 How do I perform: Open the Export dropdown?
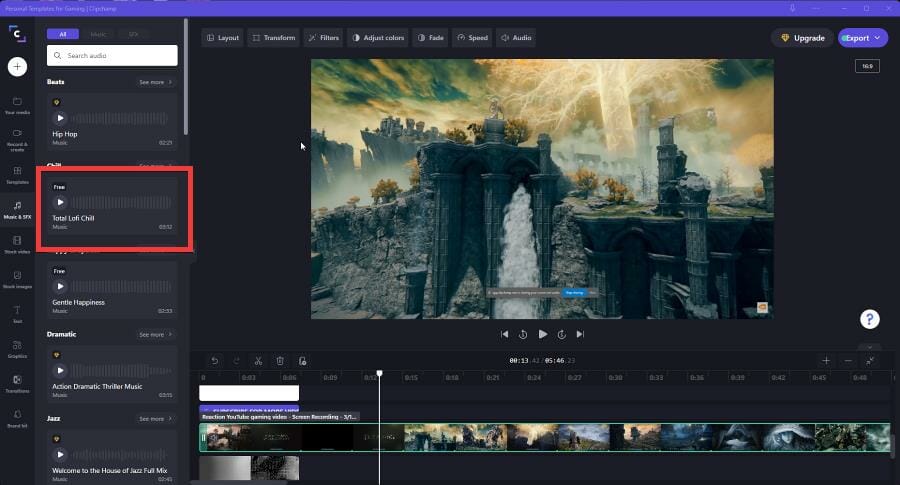click(863, 38)
